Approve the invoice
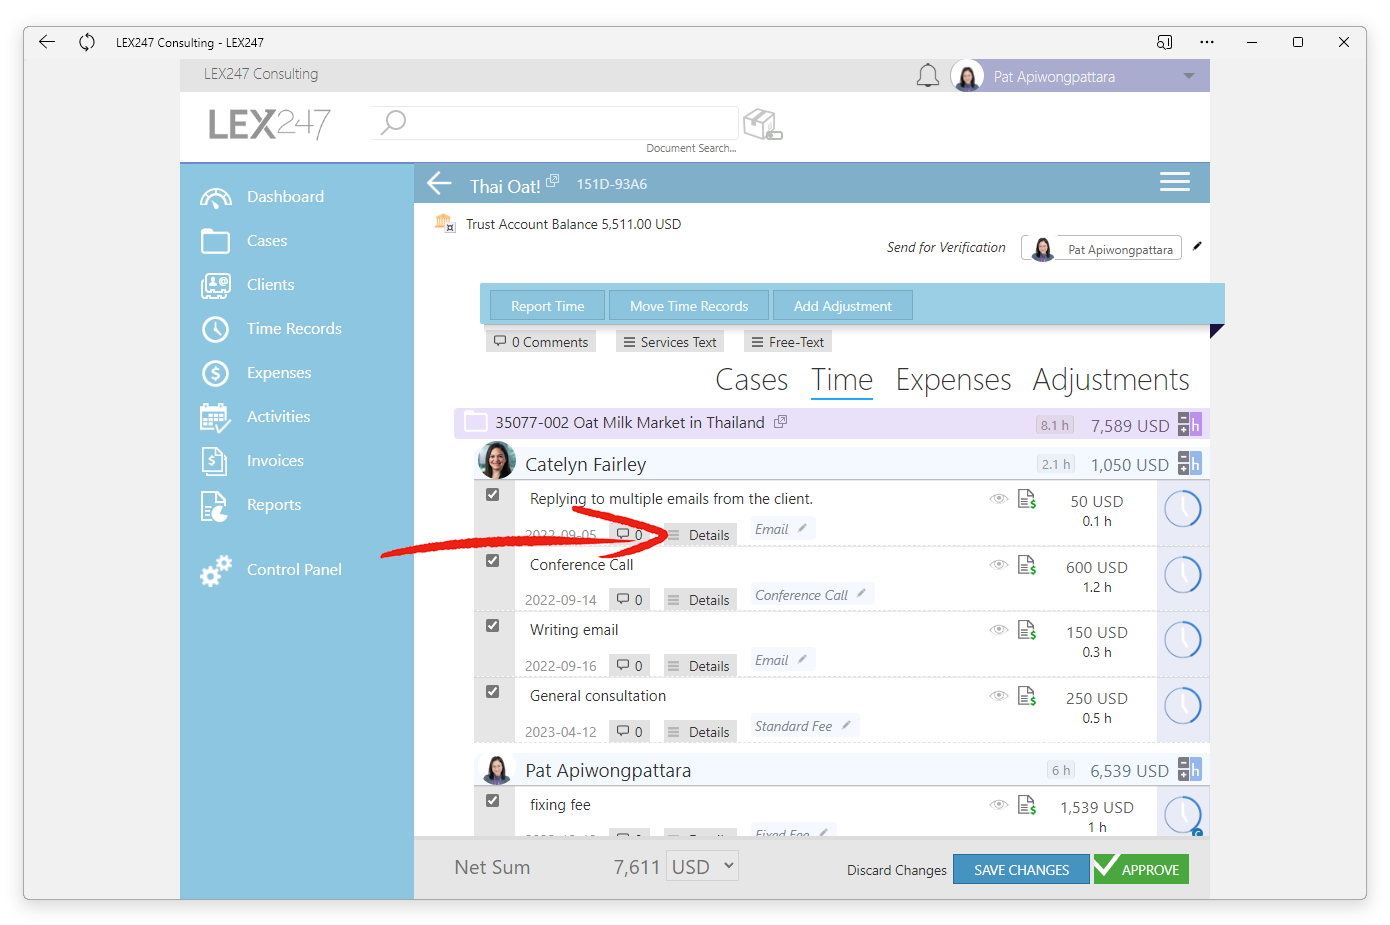Image resolution: width=1390 pixels, height=925 pixels. pyautogui.click(x=1141, y=869)
